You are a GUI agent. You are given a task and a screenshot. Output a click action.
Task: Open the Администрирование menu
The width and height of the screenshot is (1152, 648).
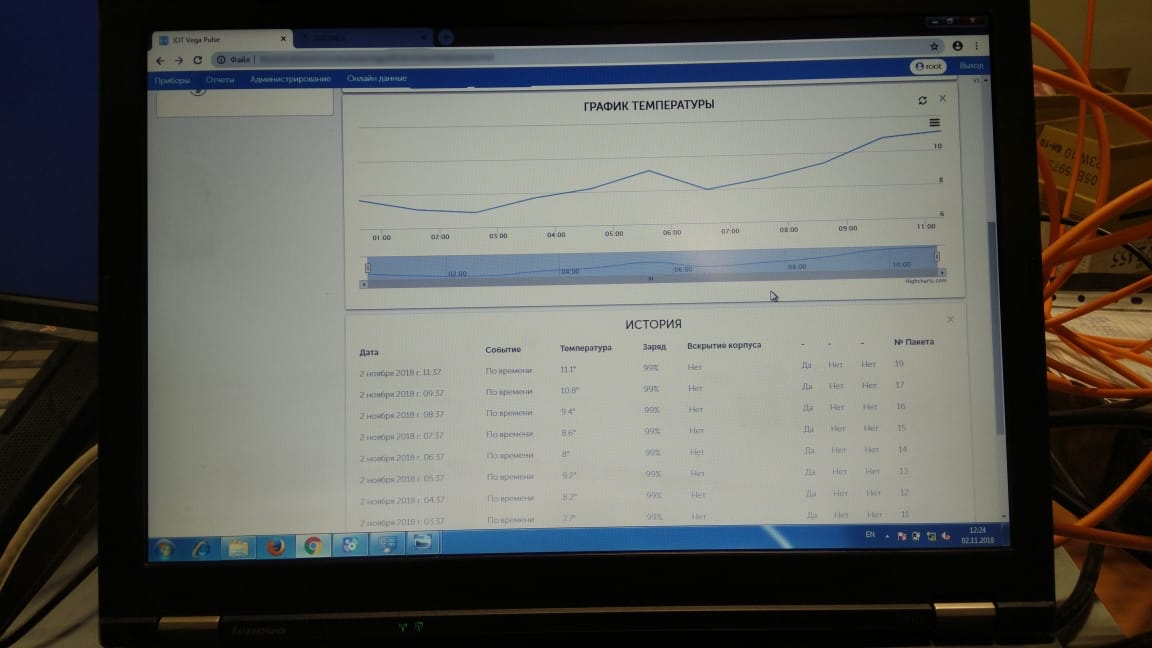(290, 79)
